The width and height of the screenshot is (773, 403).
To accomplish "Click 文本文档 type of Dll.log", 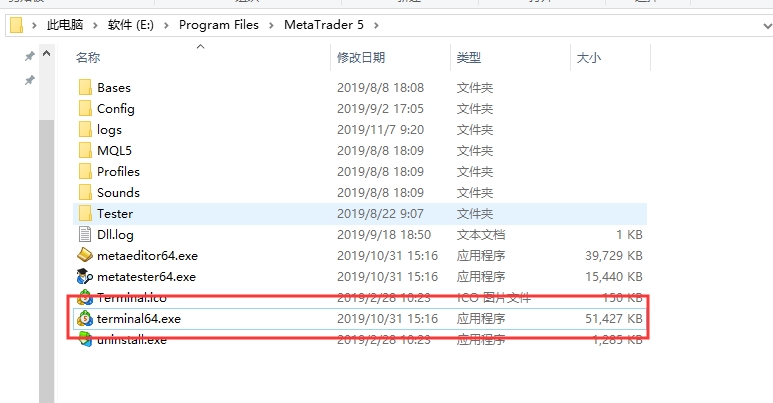I will point(481,235).
